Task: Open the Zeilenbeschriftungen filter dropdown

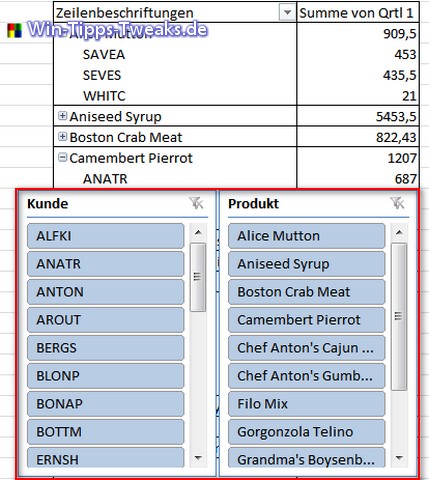Action: click(x=287, y=13)
